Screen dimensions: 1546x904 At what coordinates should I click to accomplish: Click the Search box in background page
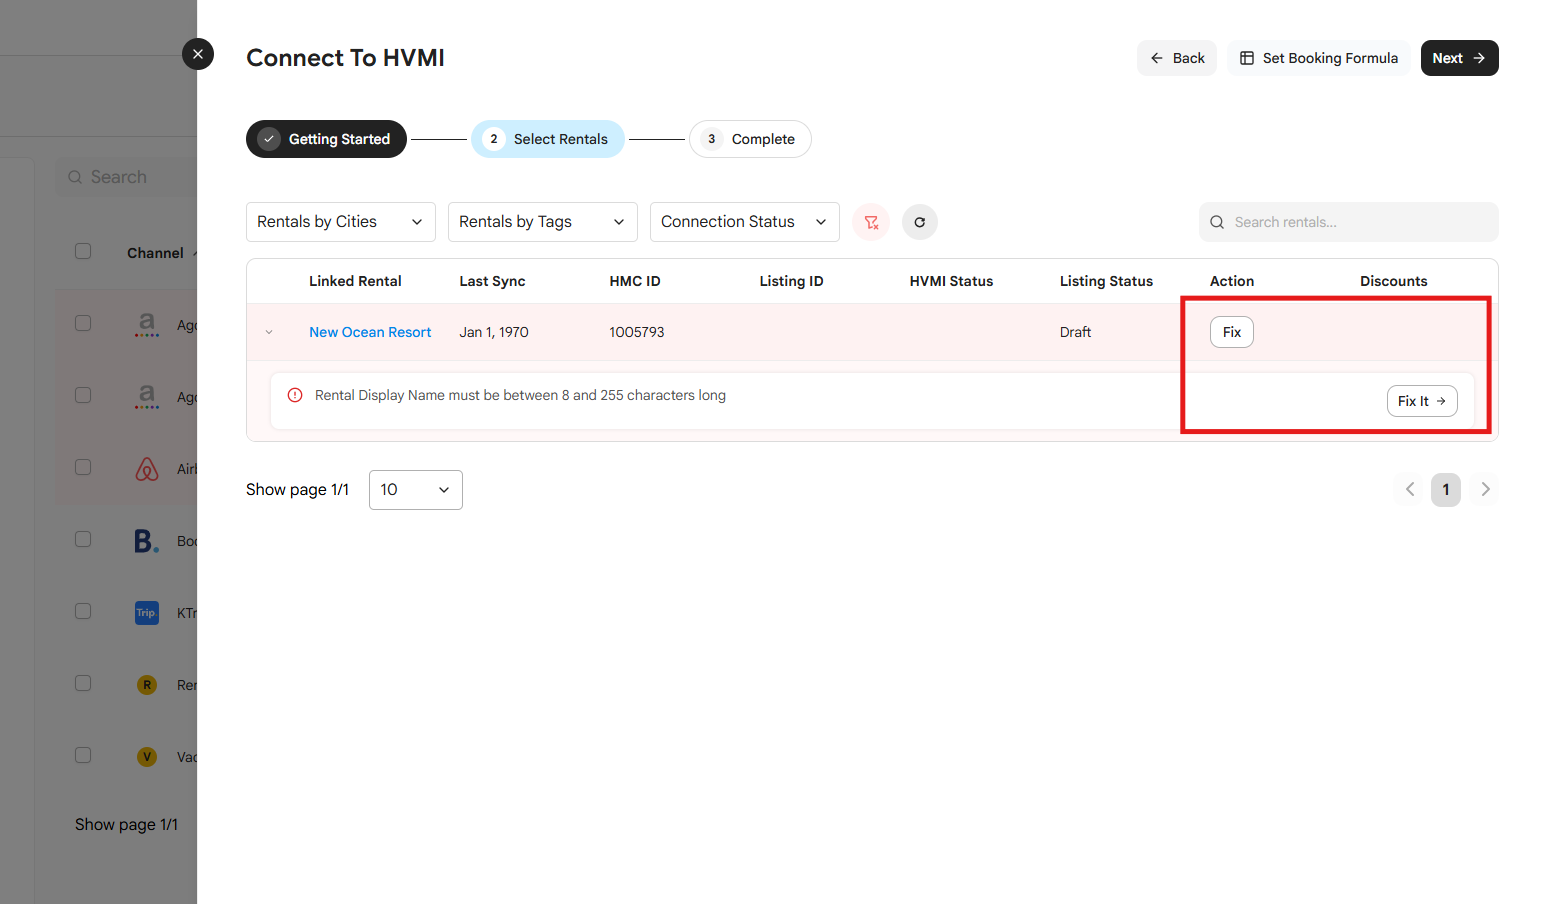tap(126, 177)
